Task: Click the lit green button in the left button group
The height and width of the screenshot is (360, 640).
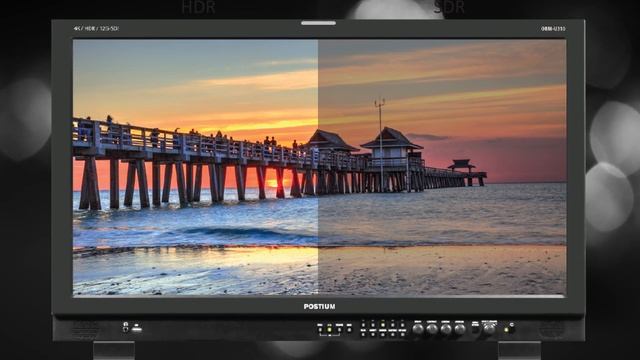Action: [329, 330]
